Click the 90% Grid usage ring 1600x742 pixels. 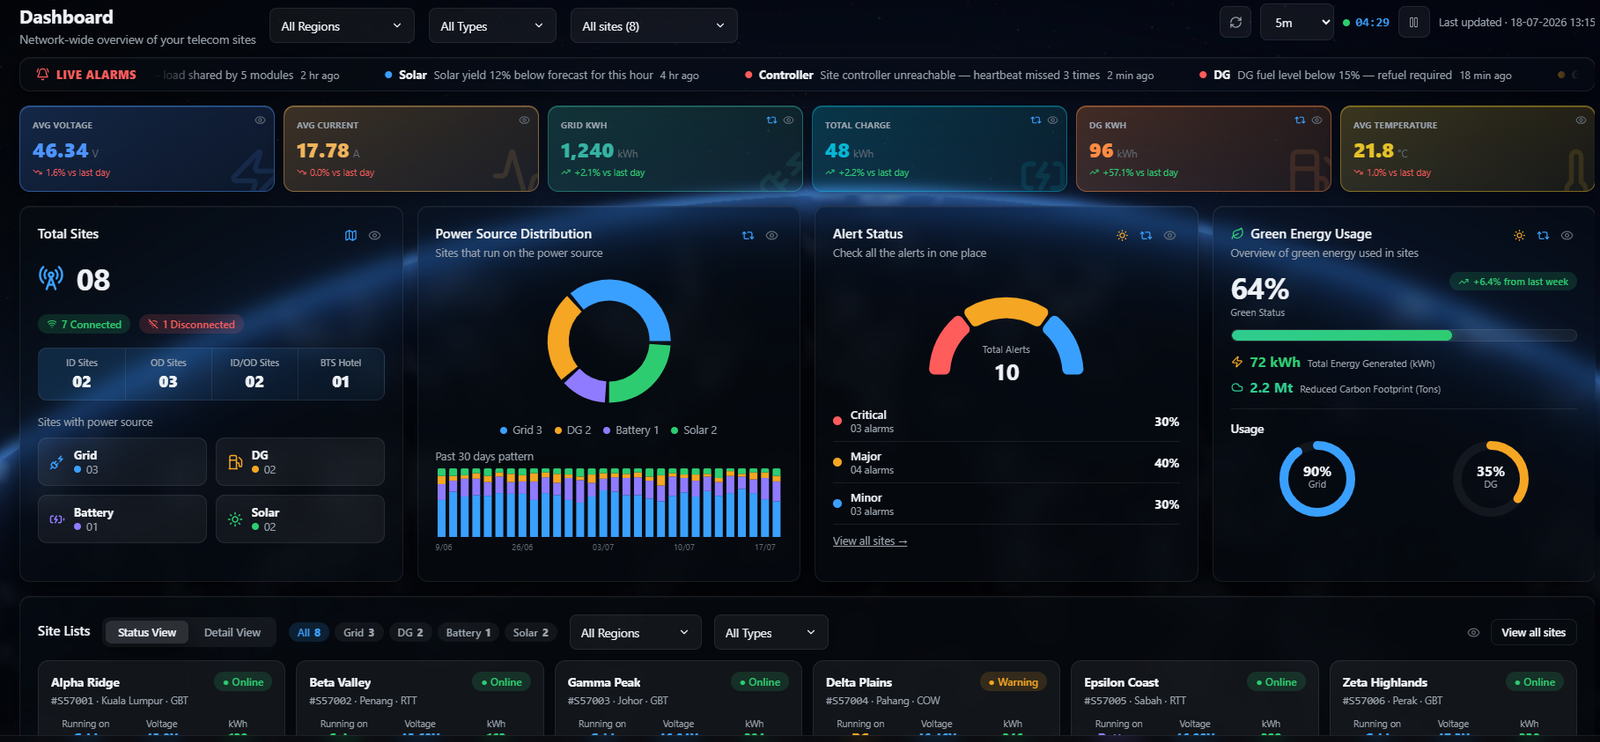pyautogui.click(x=1317, y=478)
